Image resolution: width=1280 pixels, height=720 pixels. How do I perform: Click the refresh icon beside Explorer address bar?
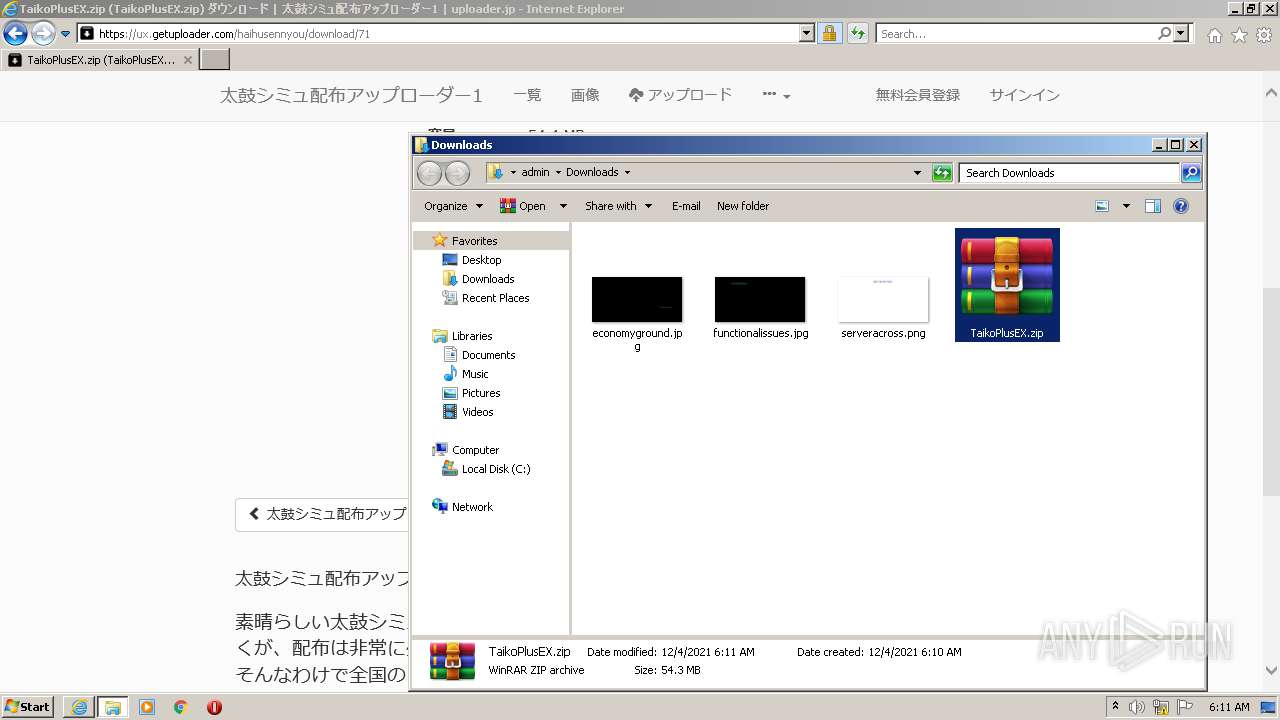[x=942, y=172]
